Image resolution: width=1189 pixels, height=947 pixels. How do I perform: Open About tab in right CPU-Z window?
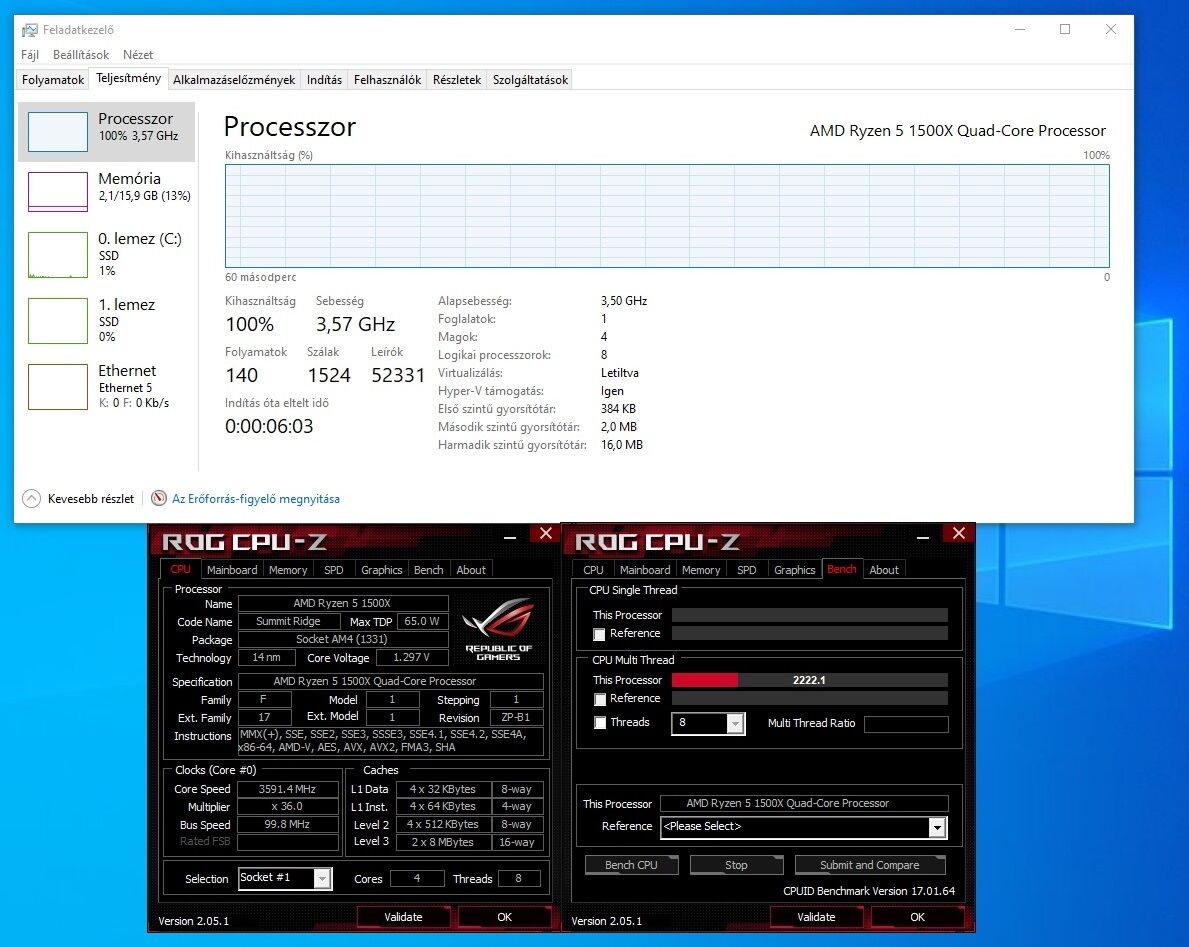884,569
